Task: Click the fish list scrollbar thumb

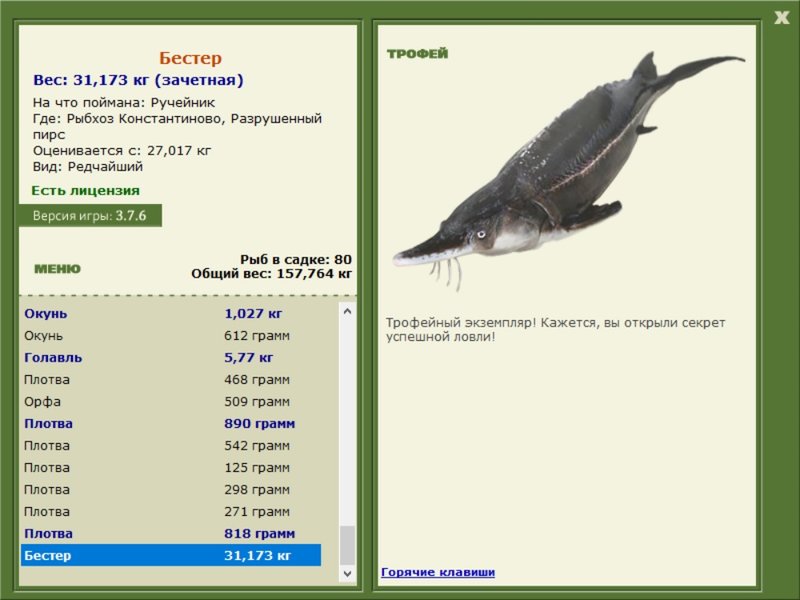Action: pos(347,546)
